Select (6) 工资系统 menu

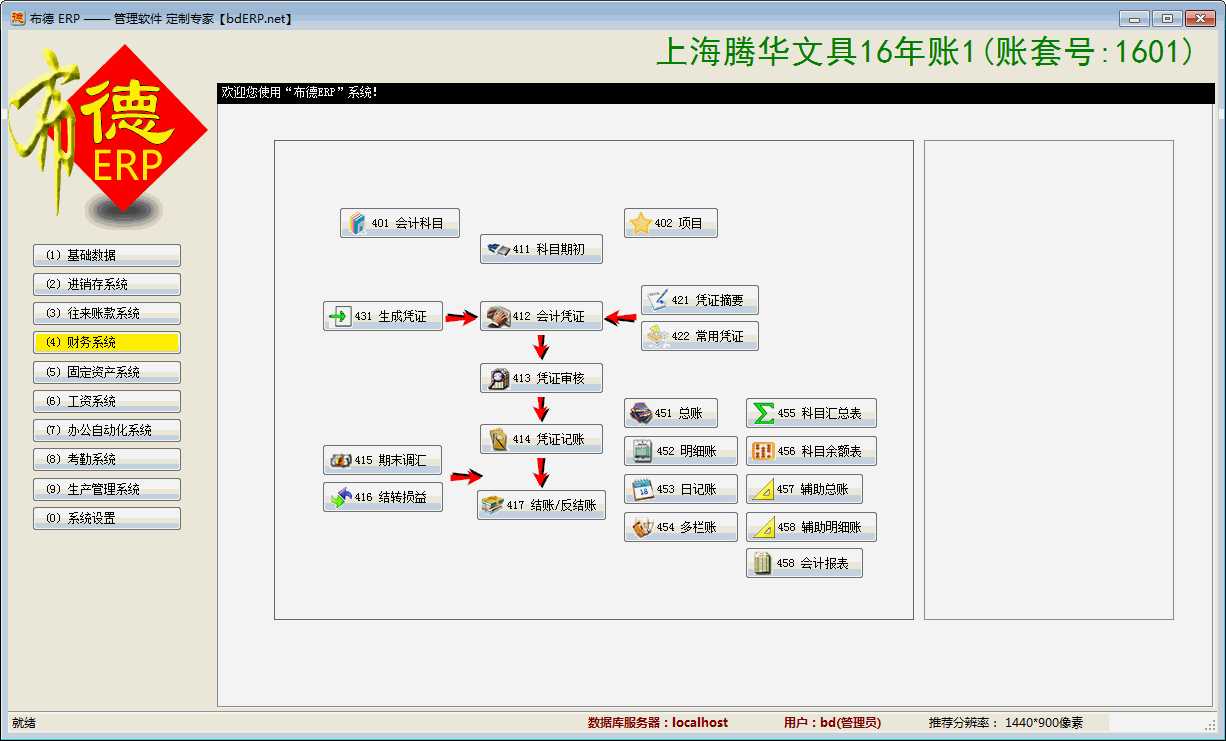click(107, 401)
